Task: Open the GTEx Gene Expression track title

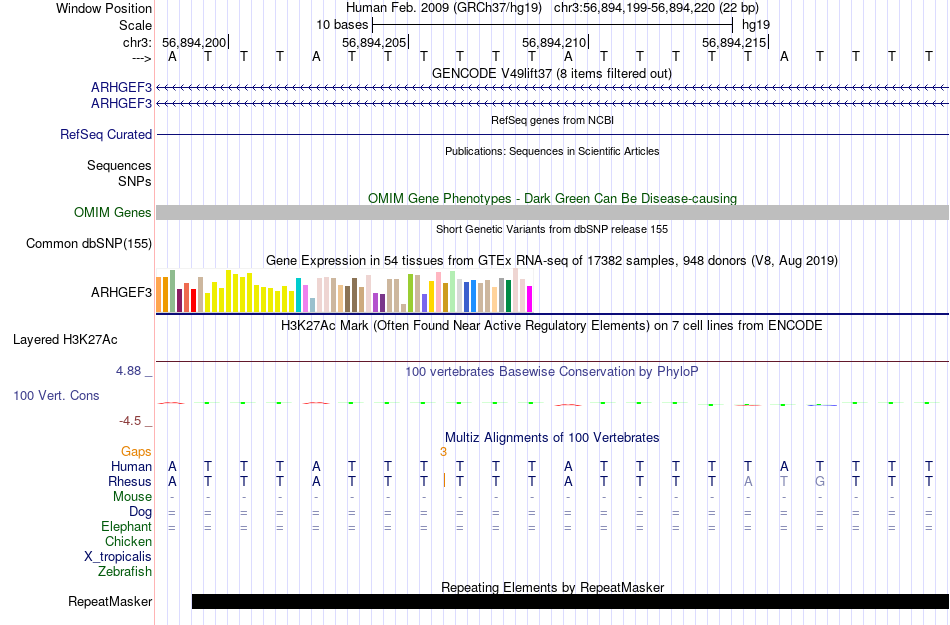Action: tap(552, 260)
